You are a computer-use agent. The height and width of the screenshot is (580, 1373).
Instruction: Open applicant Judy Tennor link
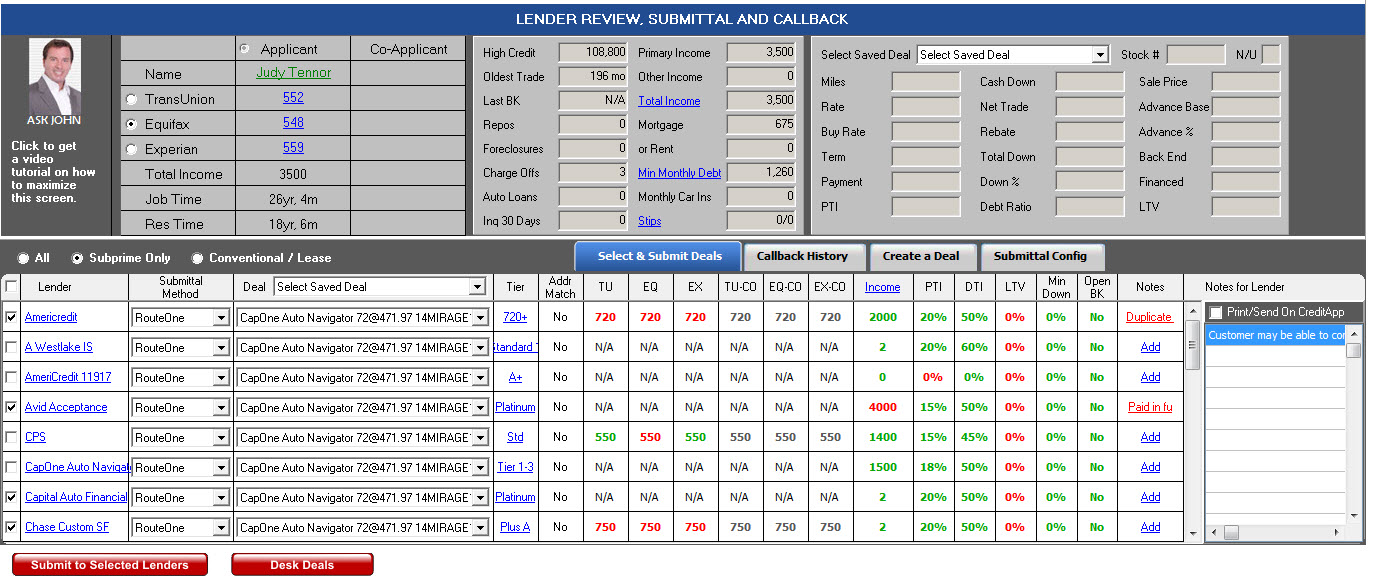point(293,73)
